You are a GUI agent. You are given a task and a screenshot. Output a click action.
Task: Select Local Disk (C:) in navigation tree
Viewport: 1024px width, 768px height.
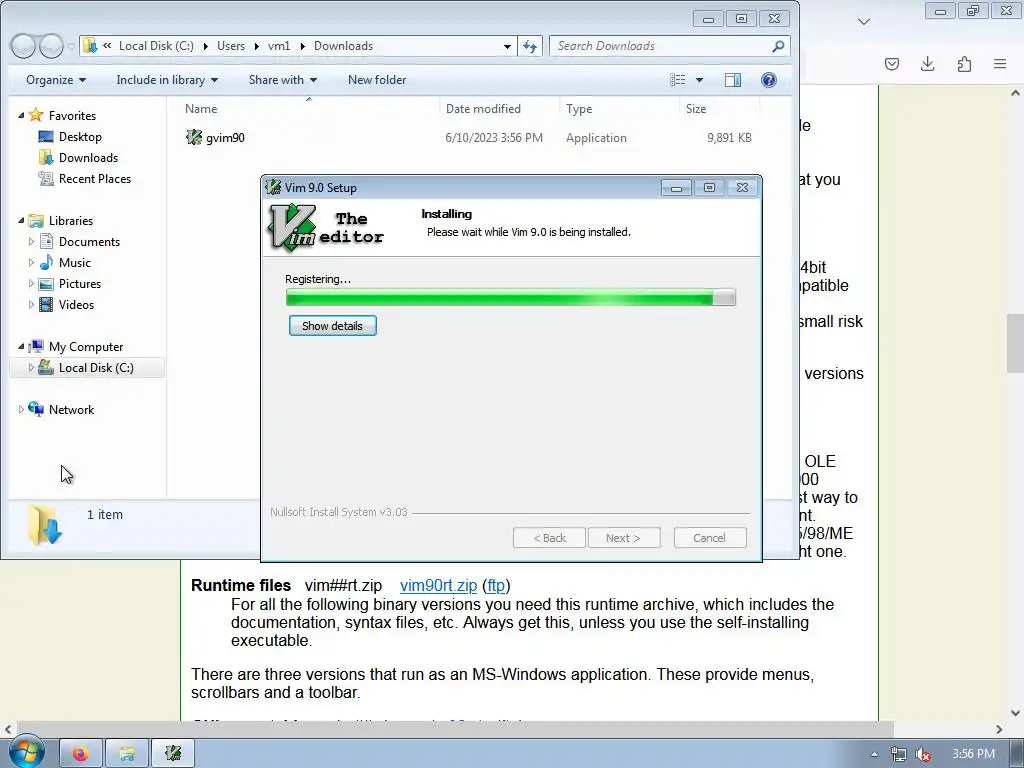tap(95, 368)
